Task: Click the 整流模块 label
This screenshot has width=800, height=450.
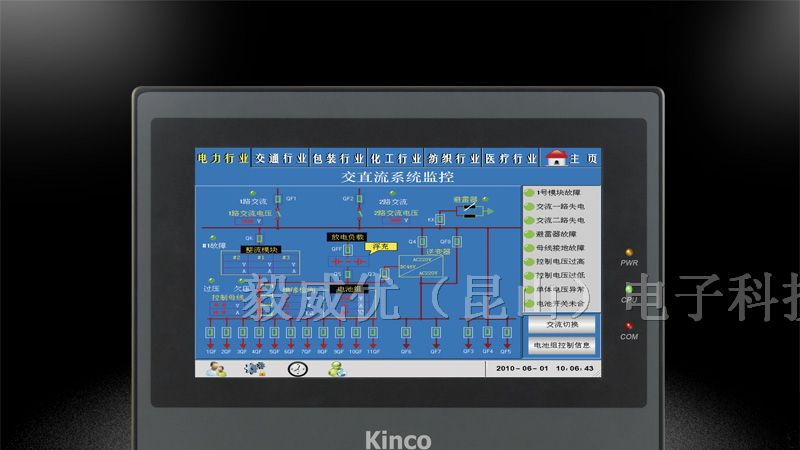Action: tap(261, 249)
